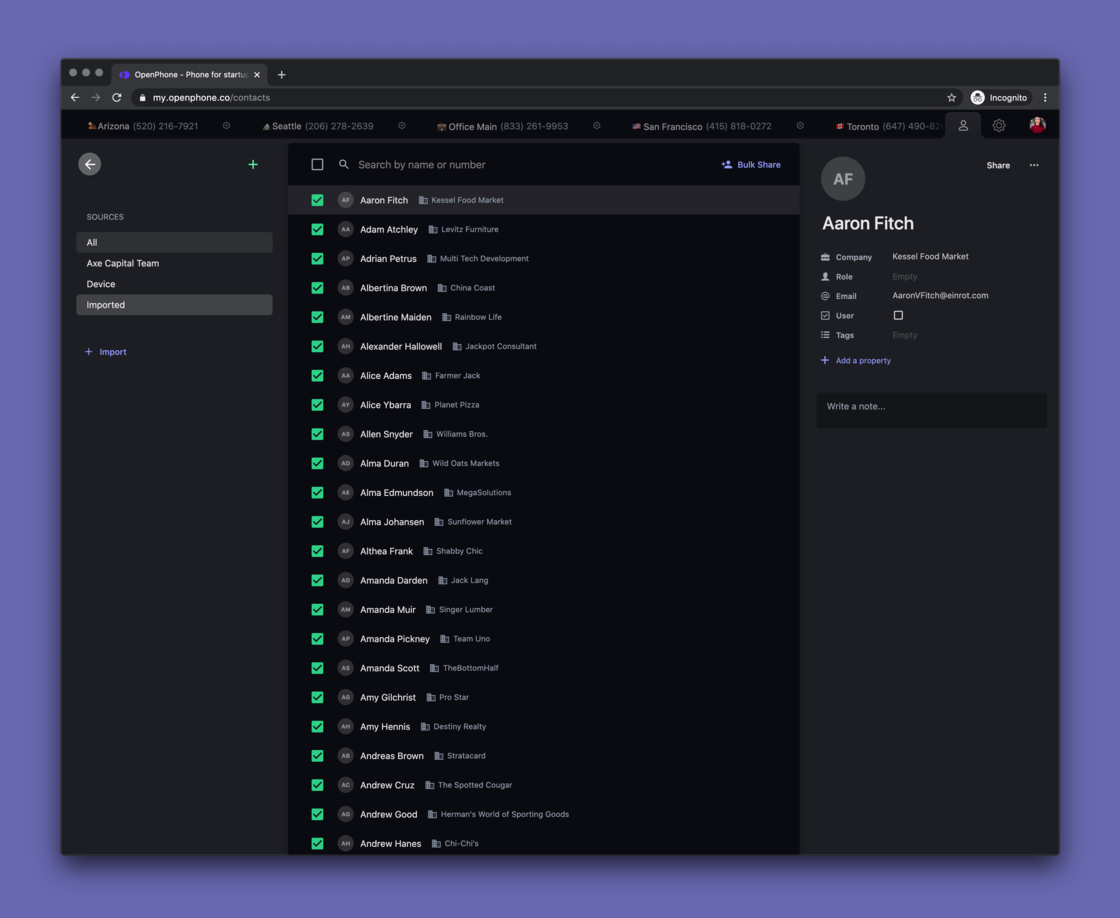This screenshot has height=918, width=1120.
Task: Click Share for Aaron Fitch
Action: point(998,165)
